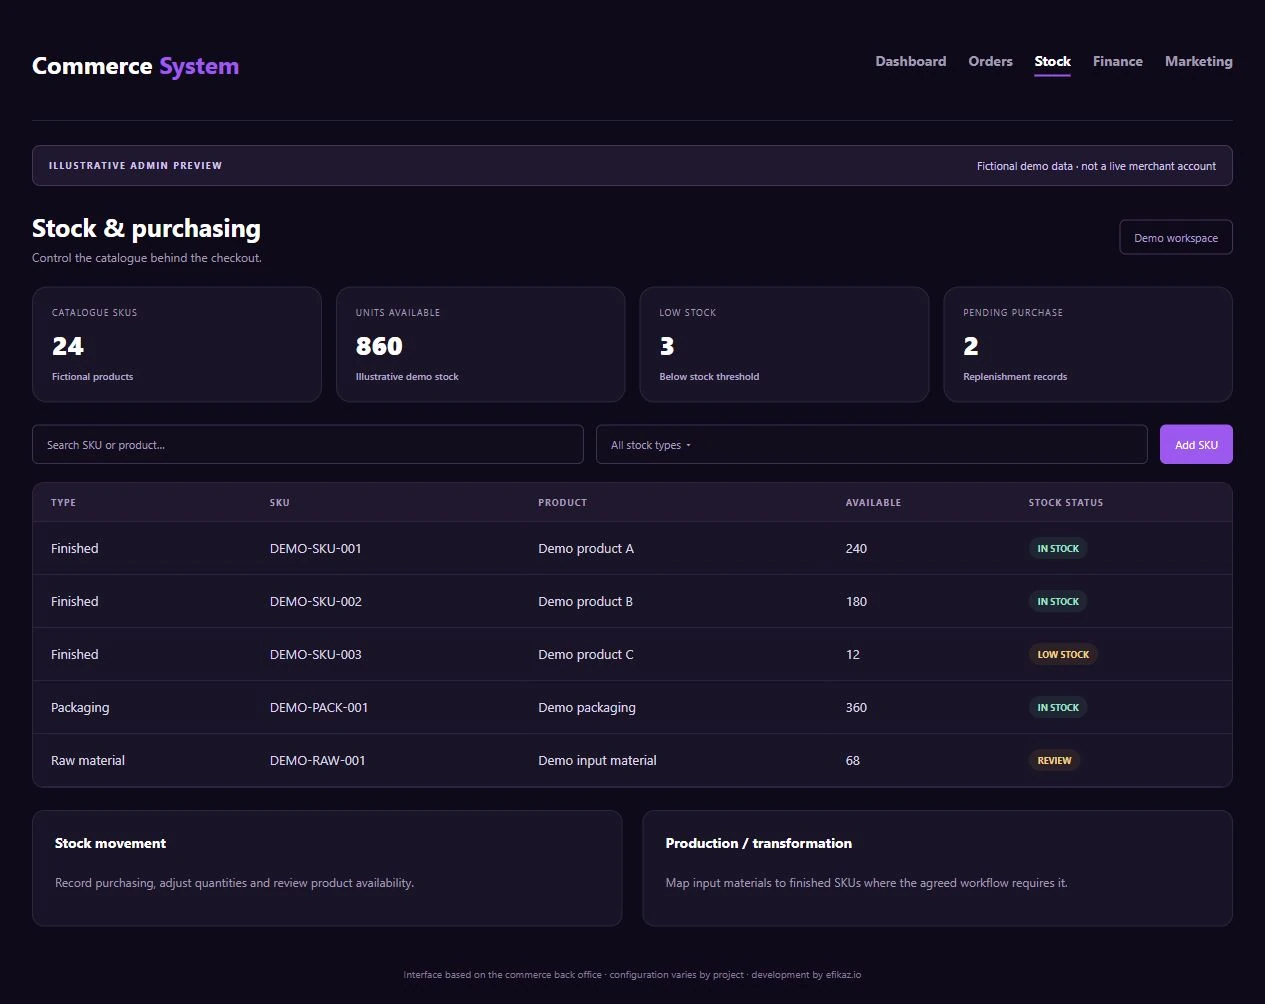Click the Add SKU button
Viewport: 1265px width, 1004px height.
tap(1196, 444)
